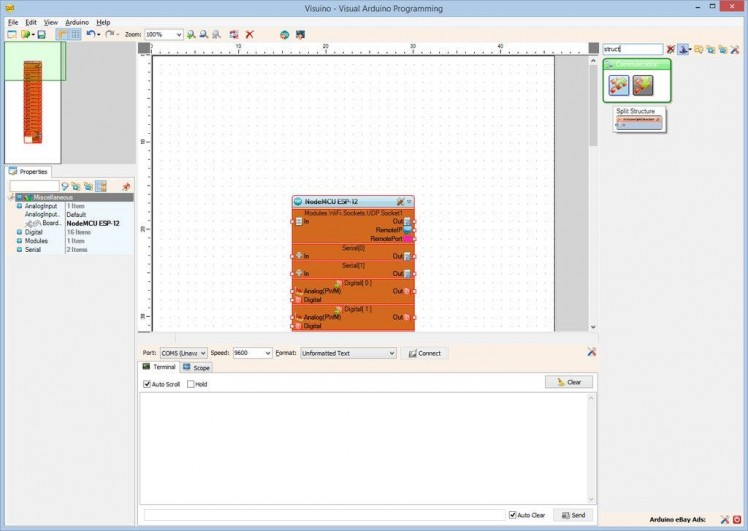Click the red X delete toolbar icon
This screenshot has height=531, width=748.
click(x=250, y=34)
